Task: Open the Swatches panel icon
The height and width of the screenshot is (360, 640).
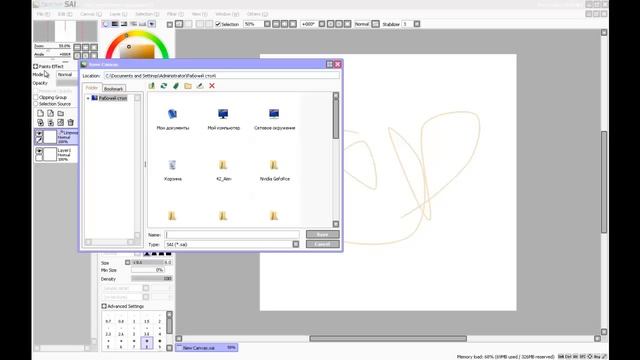Action: [142, 24]
